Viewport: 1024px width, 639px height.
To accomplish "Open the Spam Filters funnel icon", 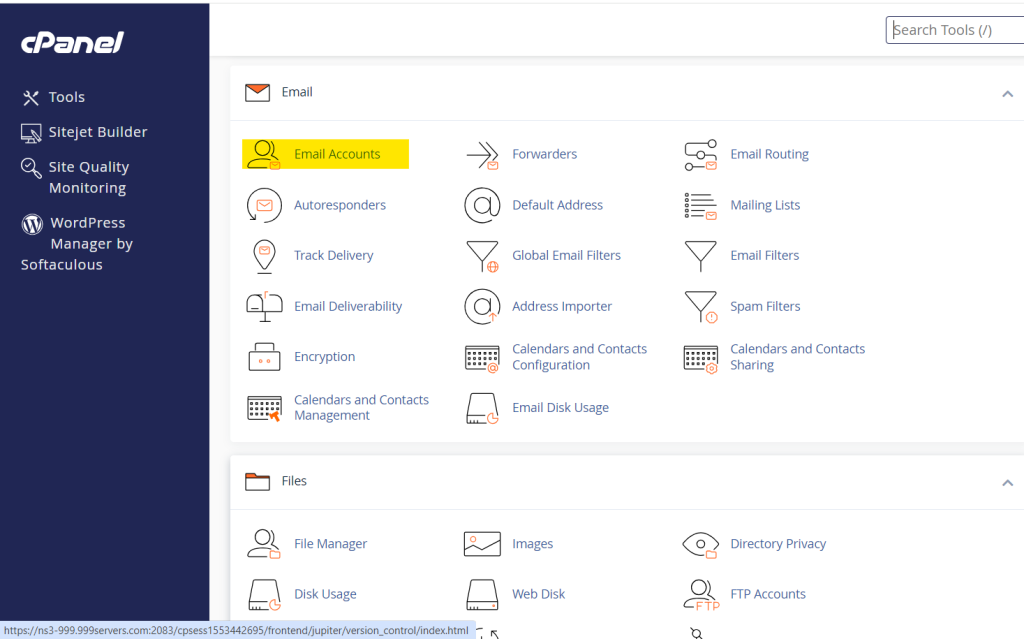I will click(700, 307).
